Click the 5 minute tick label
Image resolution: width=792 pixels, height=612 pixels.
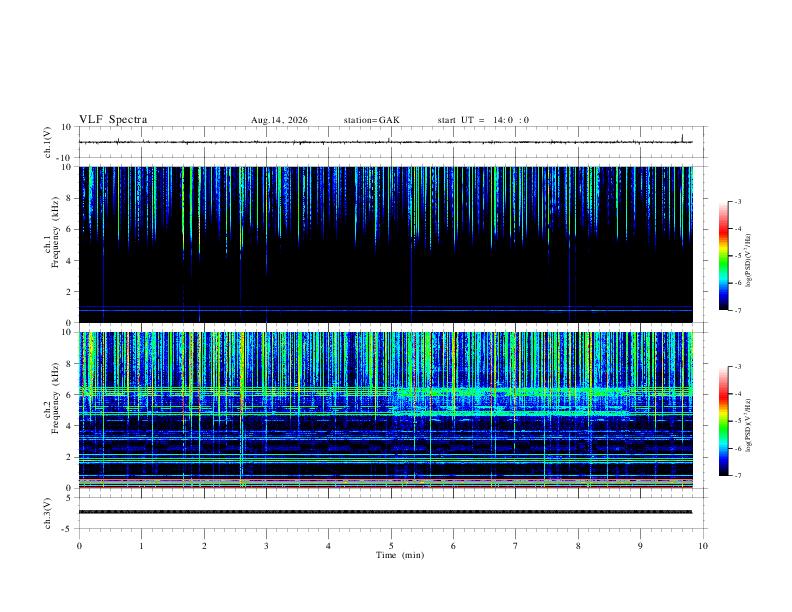coord(391,546)
